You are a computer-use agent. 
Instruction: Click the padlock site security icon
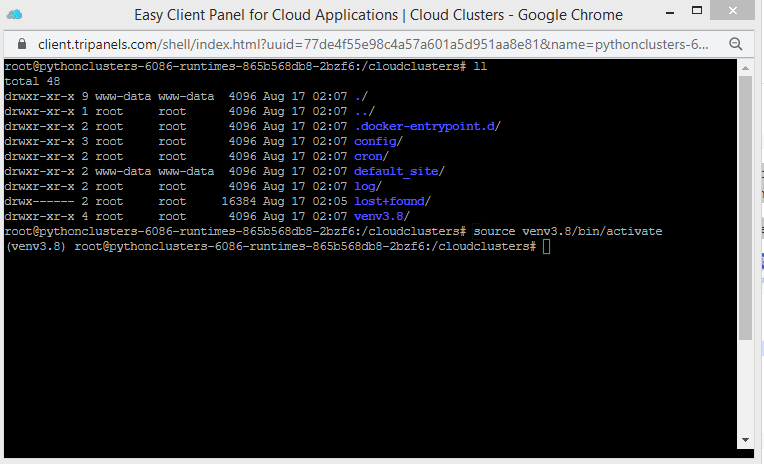point(20,45)
